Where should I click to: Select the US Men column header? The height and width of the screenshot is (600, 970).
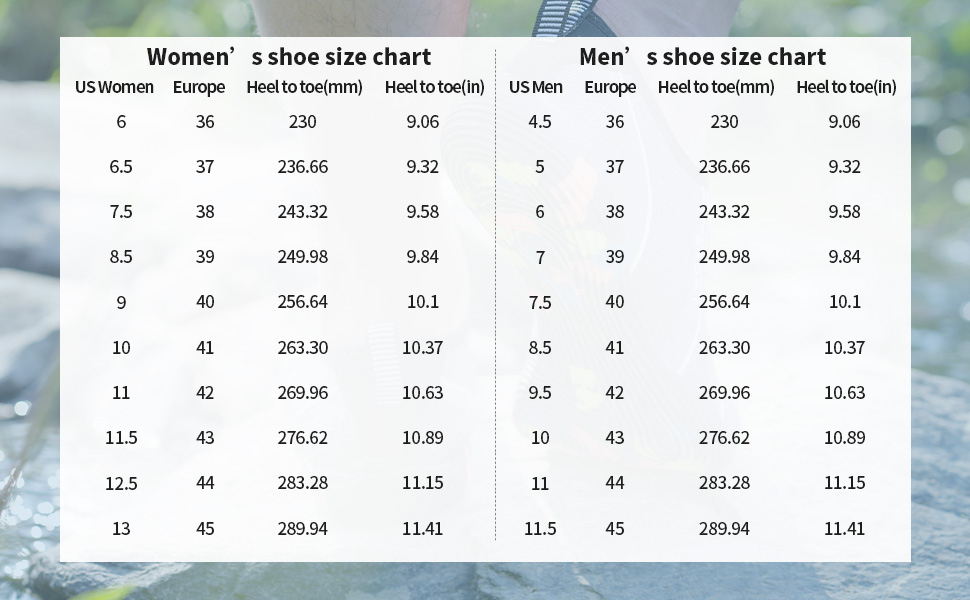pos(532,87)
